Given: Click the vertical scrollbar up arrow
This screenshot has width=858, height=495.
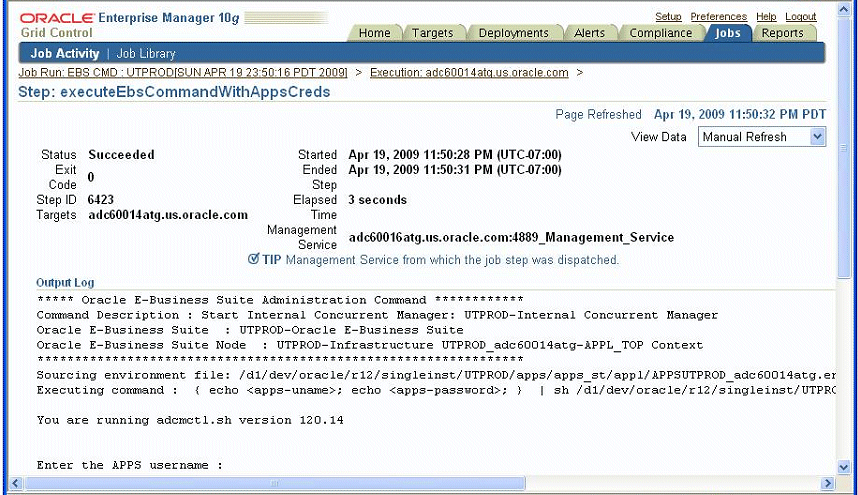Looking at the screenshot, I should pyautogui.click(x=844, y=10).
